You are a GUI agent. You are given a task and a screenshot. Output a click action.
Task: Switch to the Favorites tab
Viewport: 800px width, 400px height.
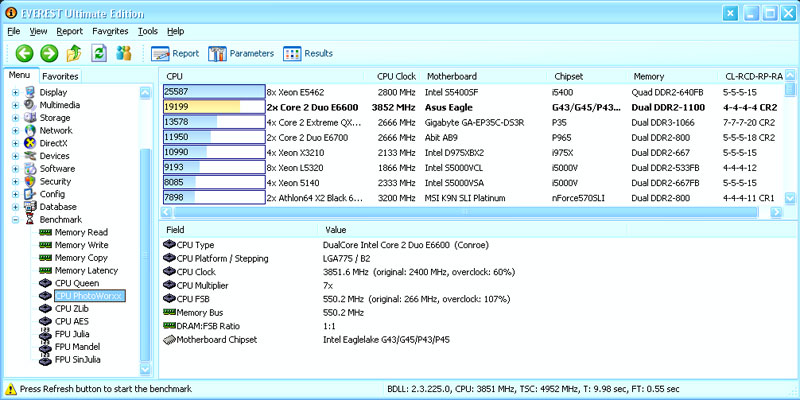point(60,77)
